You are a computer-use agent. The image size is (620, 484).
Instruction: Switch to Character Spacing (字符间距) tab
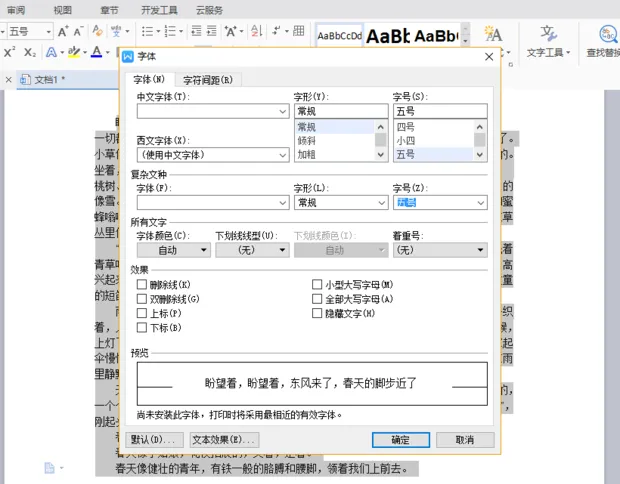tap(208, 80)
